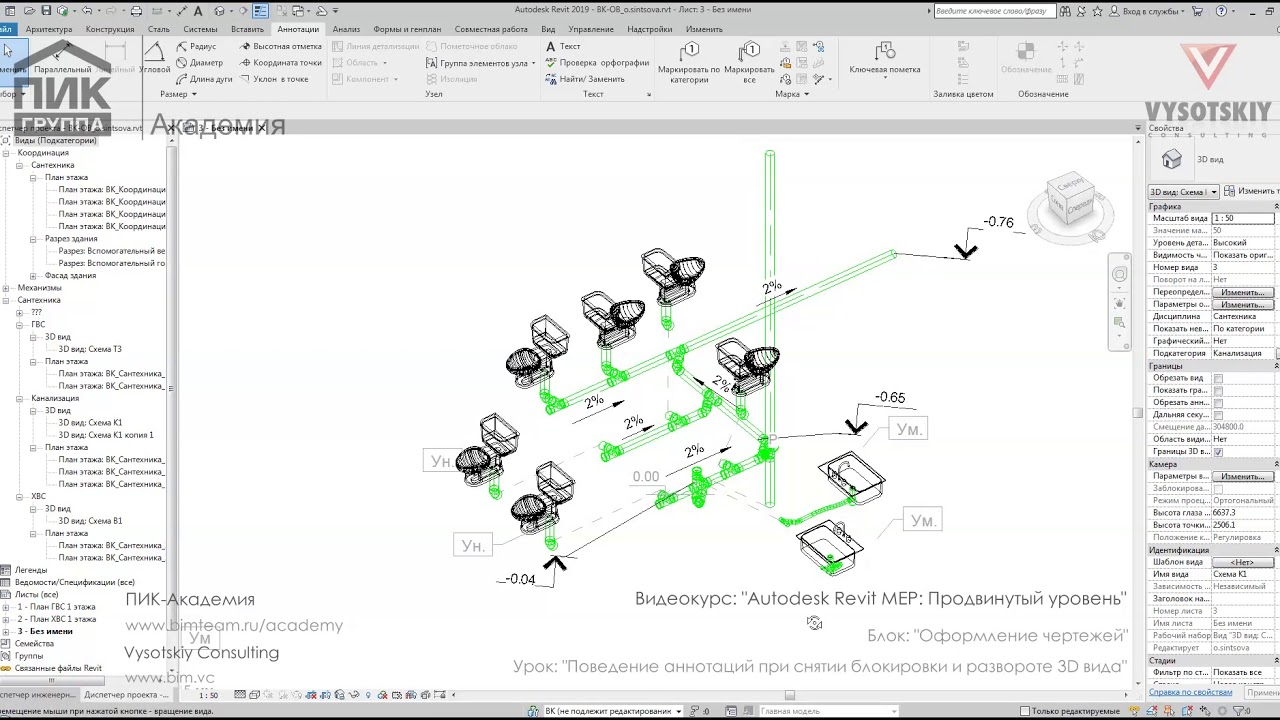Viewport: 1280px width, 720px height.
Task: Select the Text annotation tool
Action: pyautogui.click(x=563, y=46)
